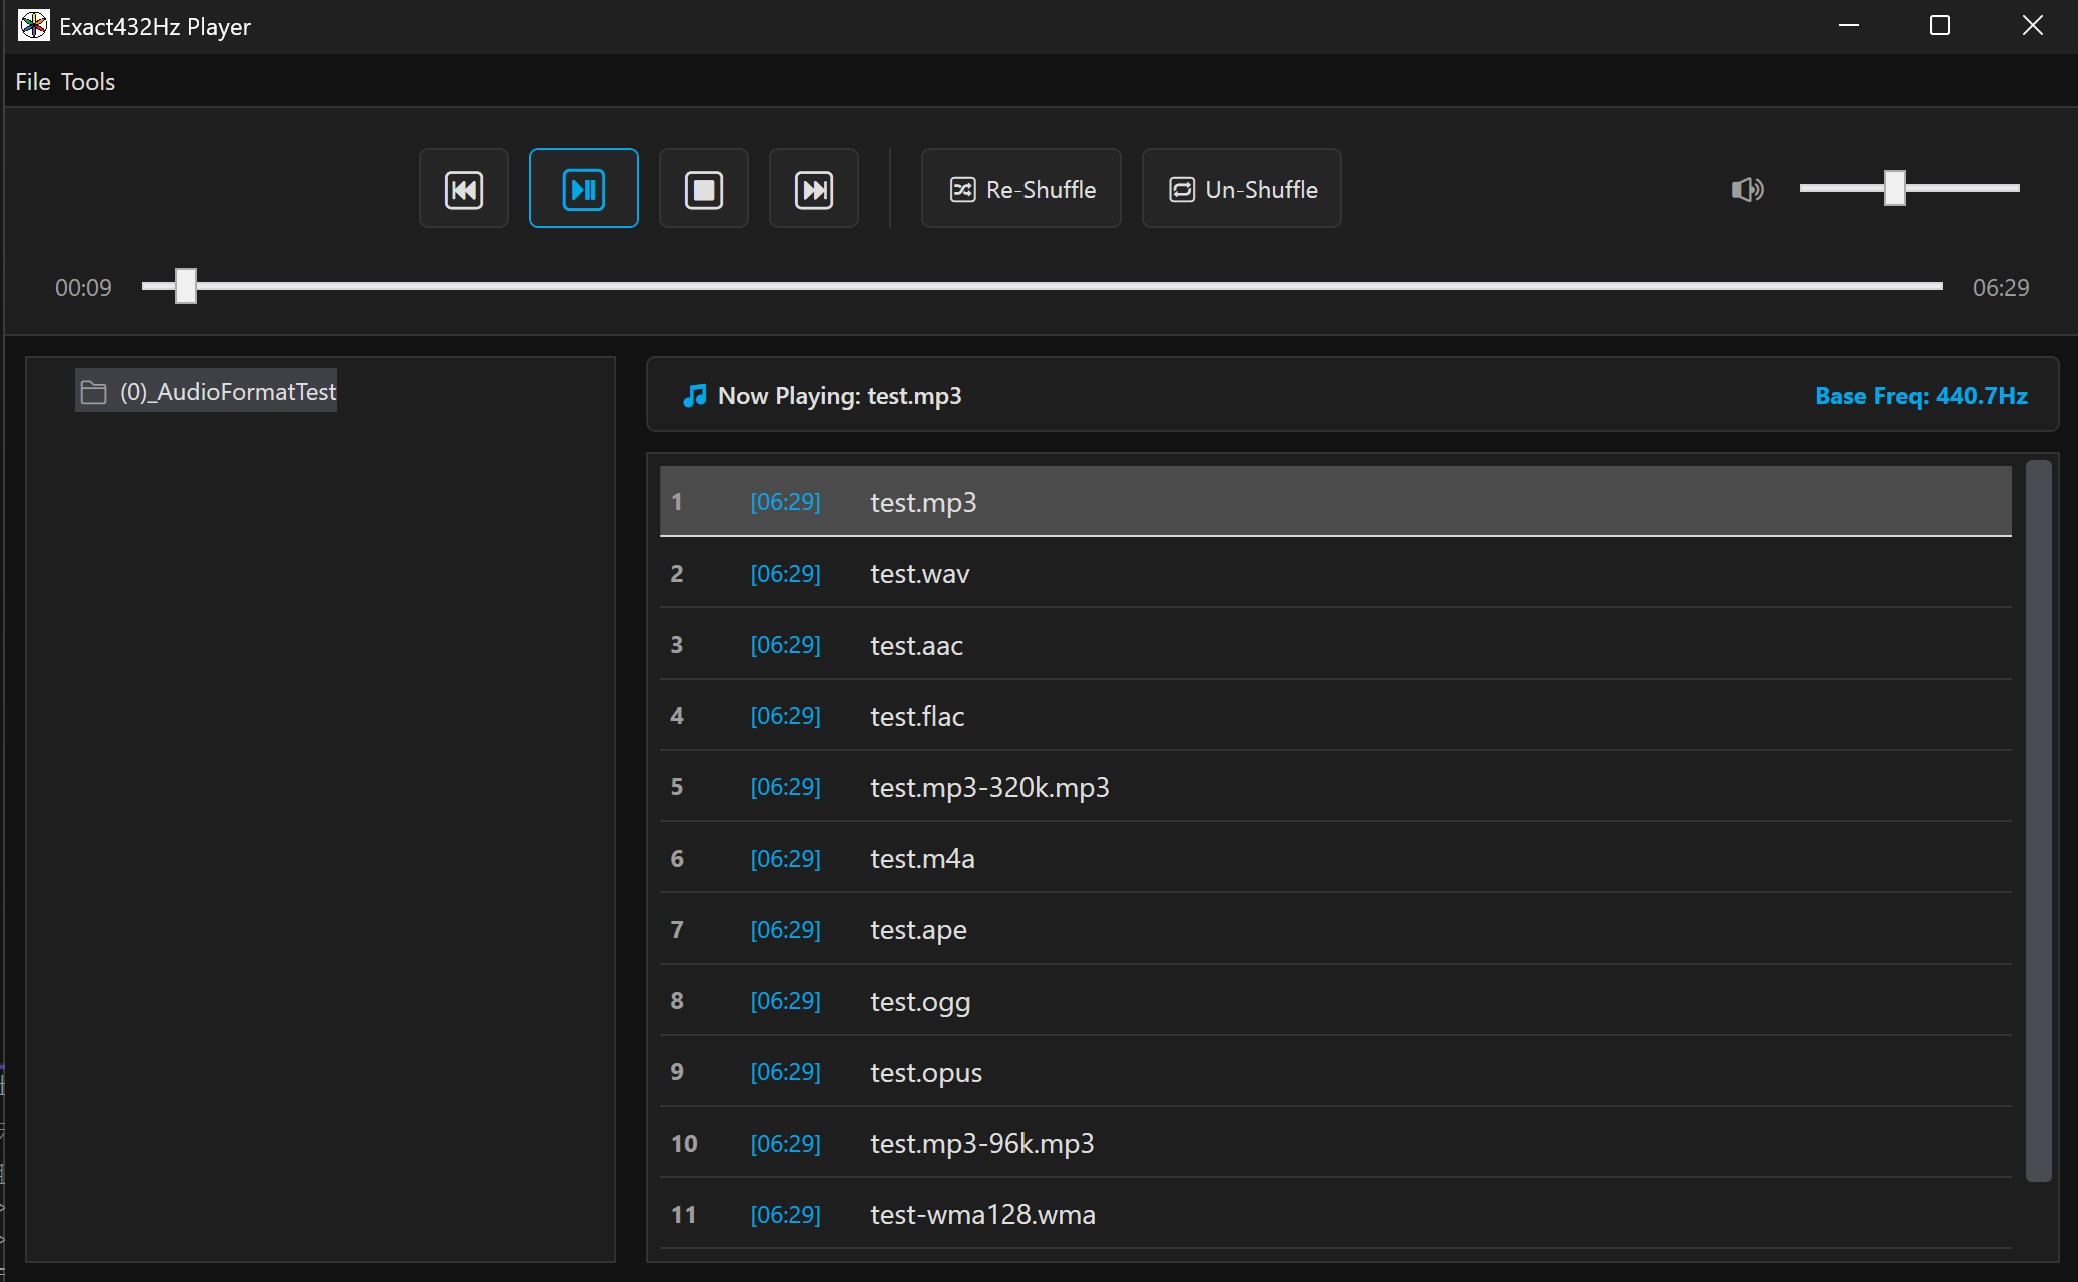Select track test.ogg

1336,1001
